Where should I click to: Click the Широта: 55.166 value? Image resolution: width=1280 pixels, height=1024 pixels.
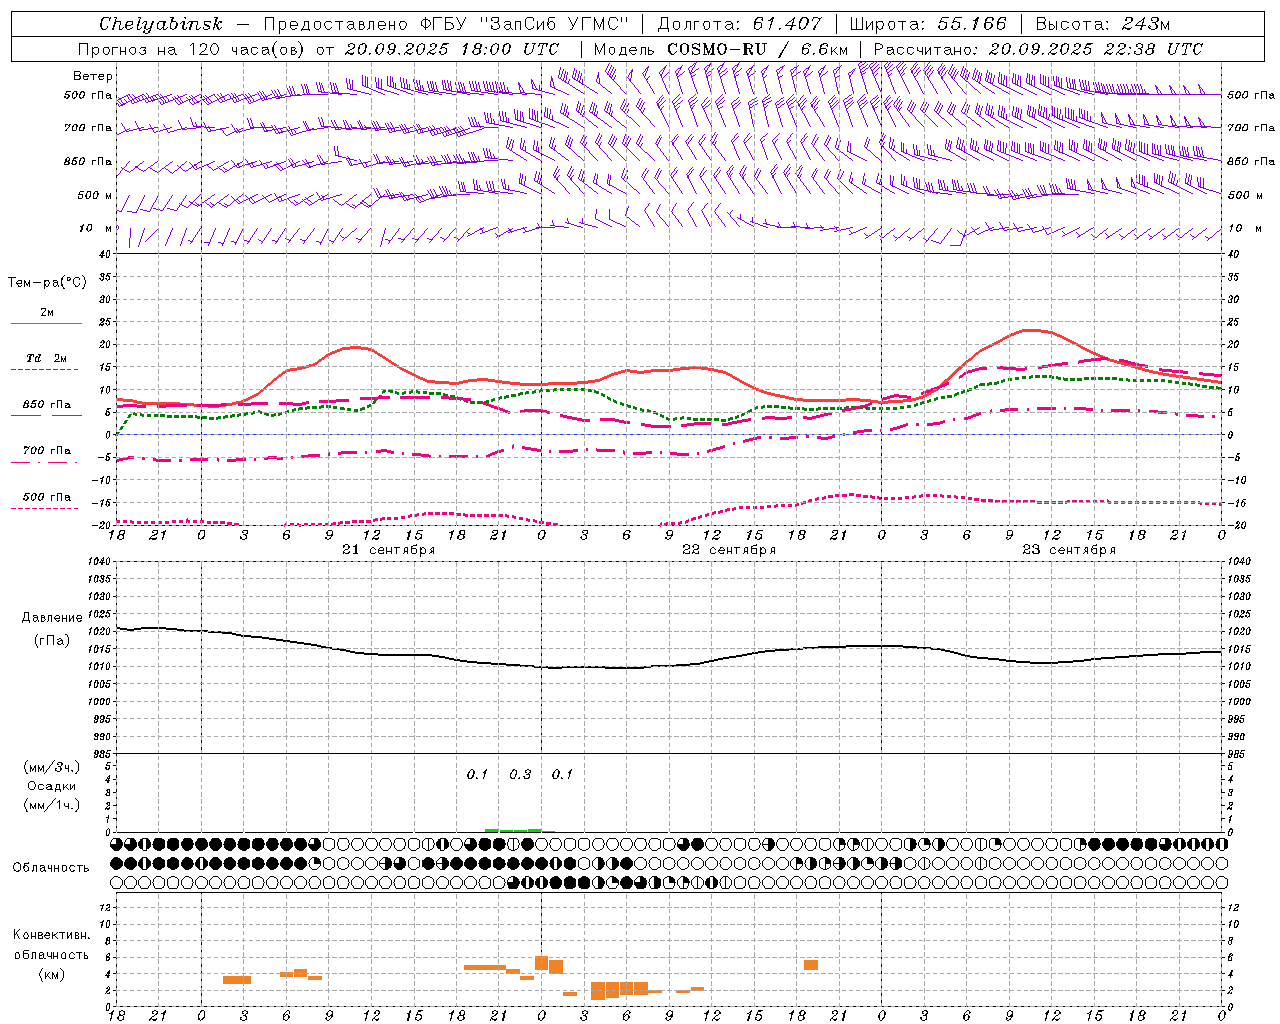(927, 24)
